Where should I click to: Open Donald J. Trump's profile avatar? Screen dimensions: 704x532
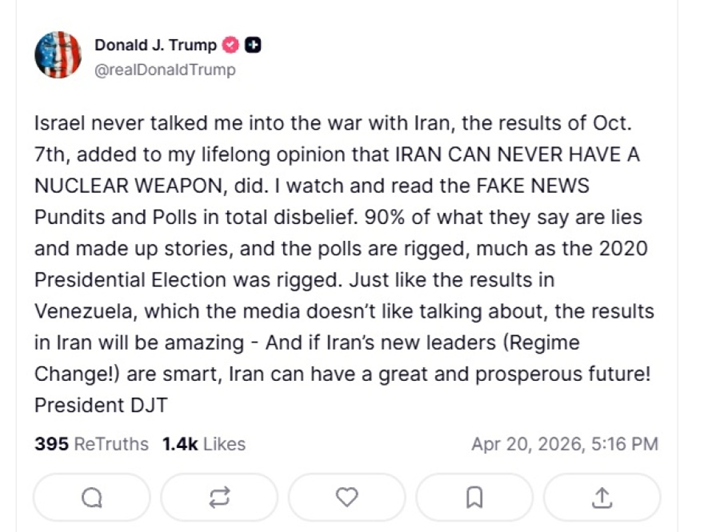(x=58, y=55)
